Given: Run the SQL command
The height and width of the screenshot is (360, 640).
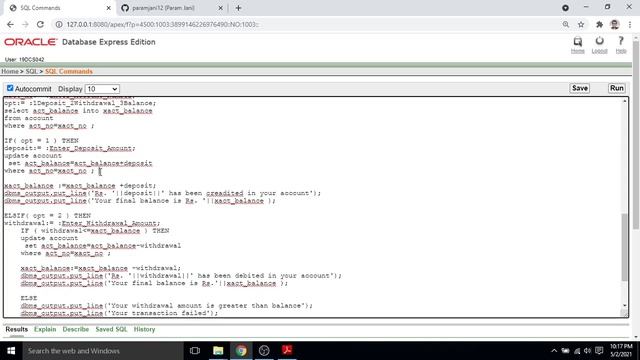Looking at the screenshot, I should pyautogui.click(x=616, y=88).
